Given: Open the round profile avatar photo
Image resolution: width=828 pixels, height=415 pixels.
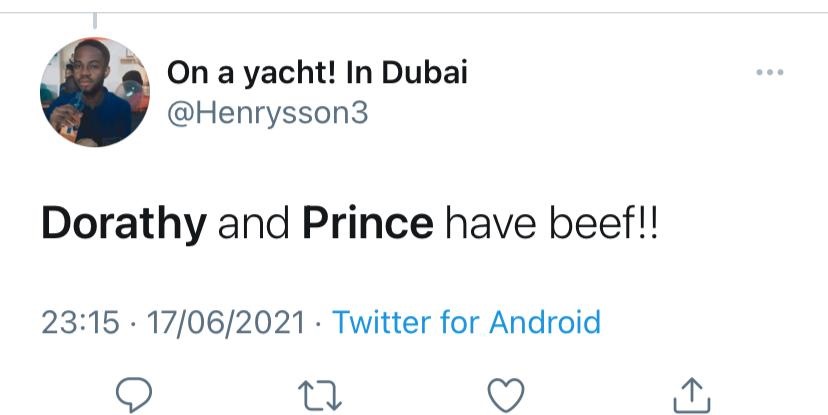Looking at the screenshot, I should pyautogui.click(x=94, y=93).
